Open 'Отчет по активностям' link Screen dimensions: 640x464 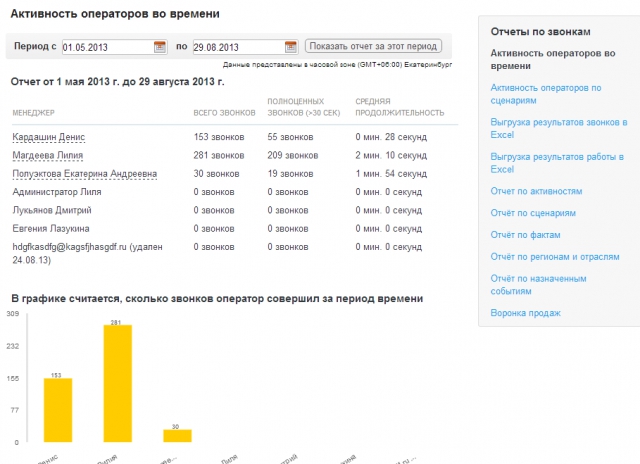tap(536, 191)
